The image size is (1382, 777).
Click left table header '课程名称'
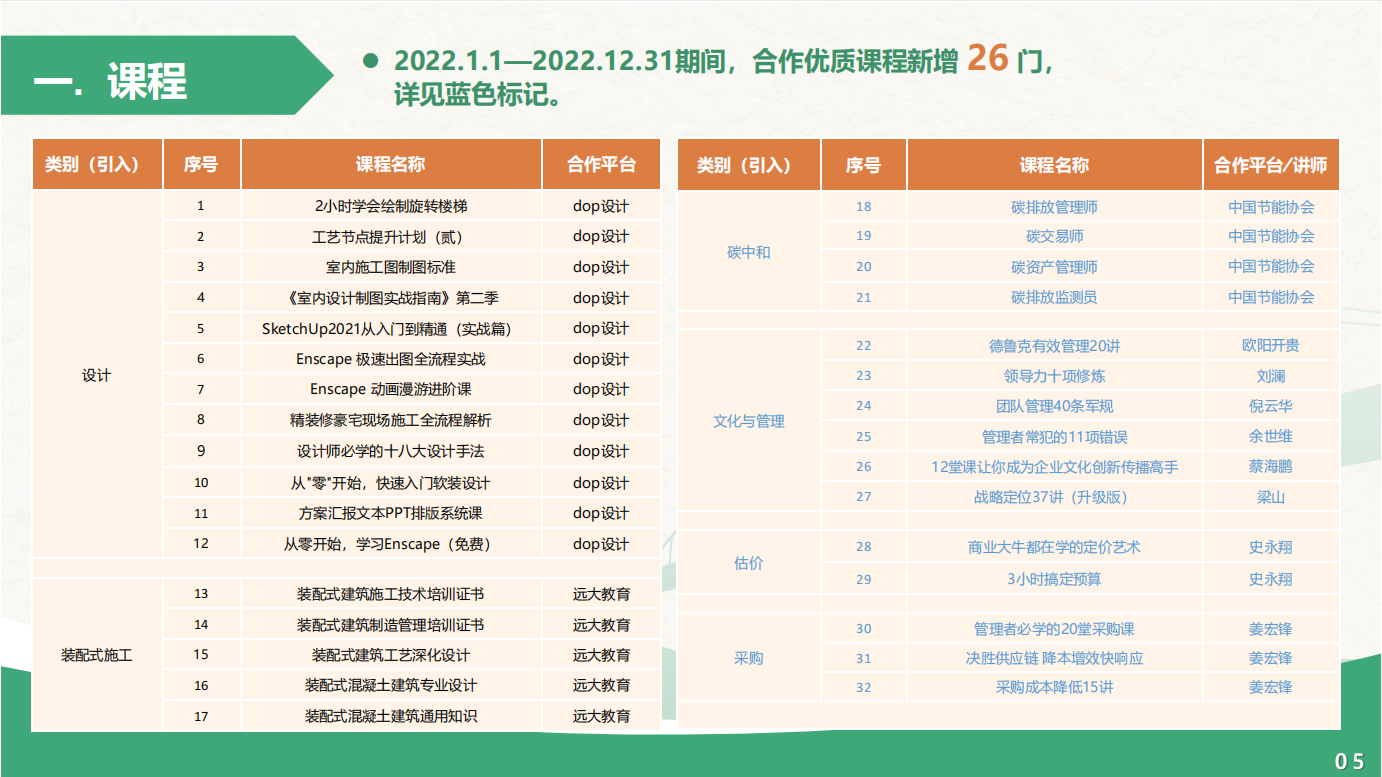391,165
